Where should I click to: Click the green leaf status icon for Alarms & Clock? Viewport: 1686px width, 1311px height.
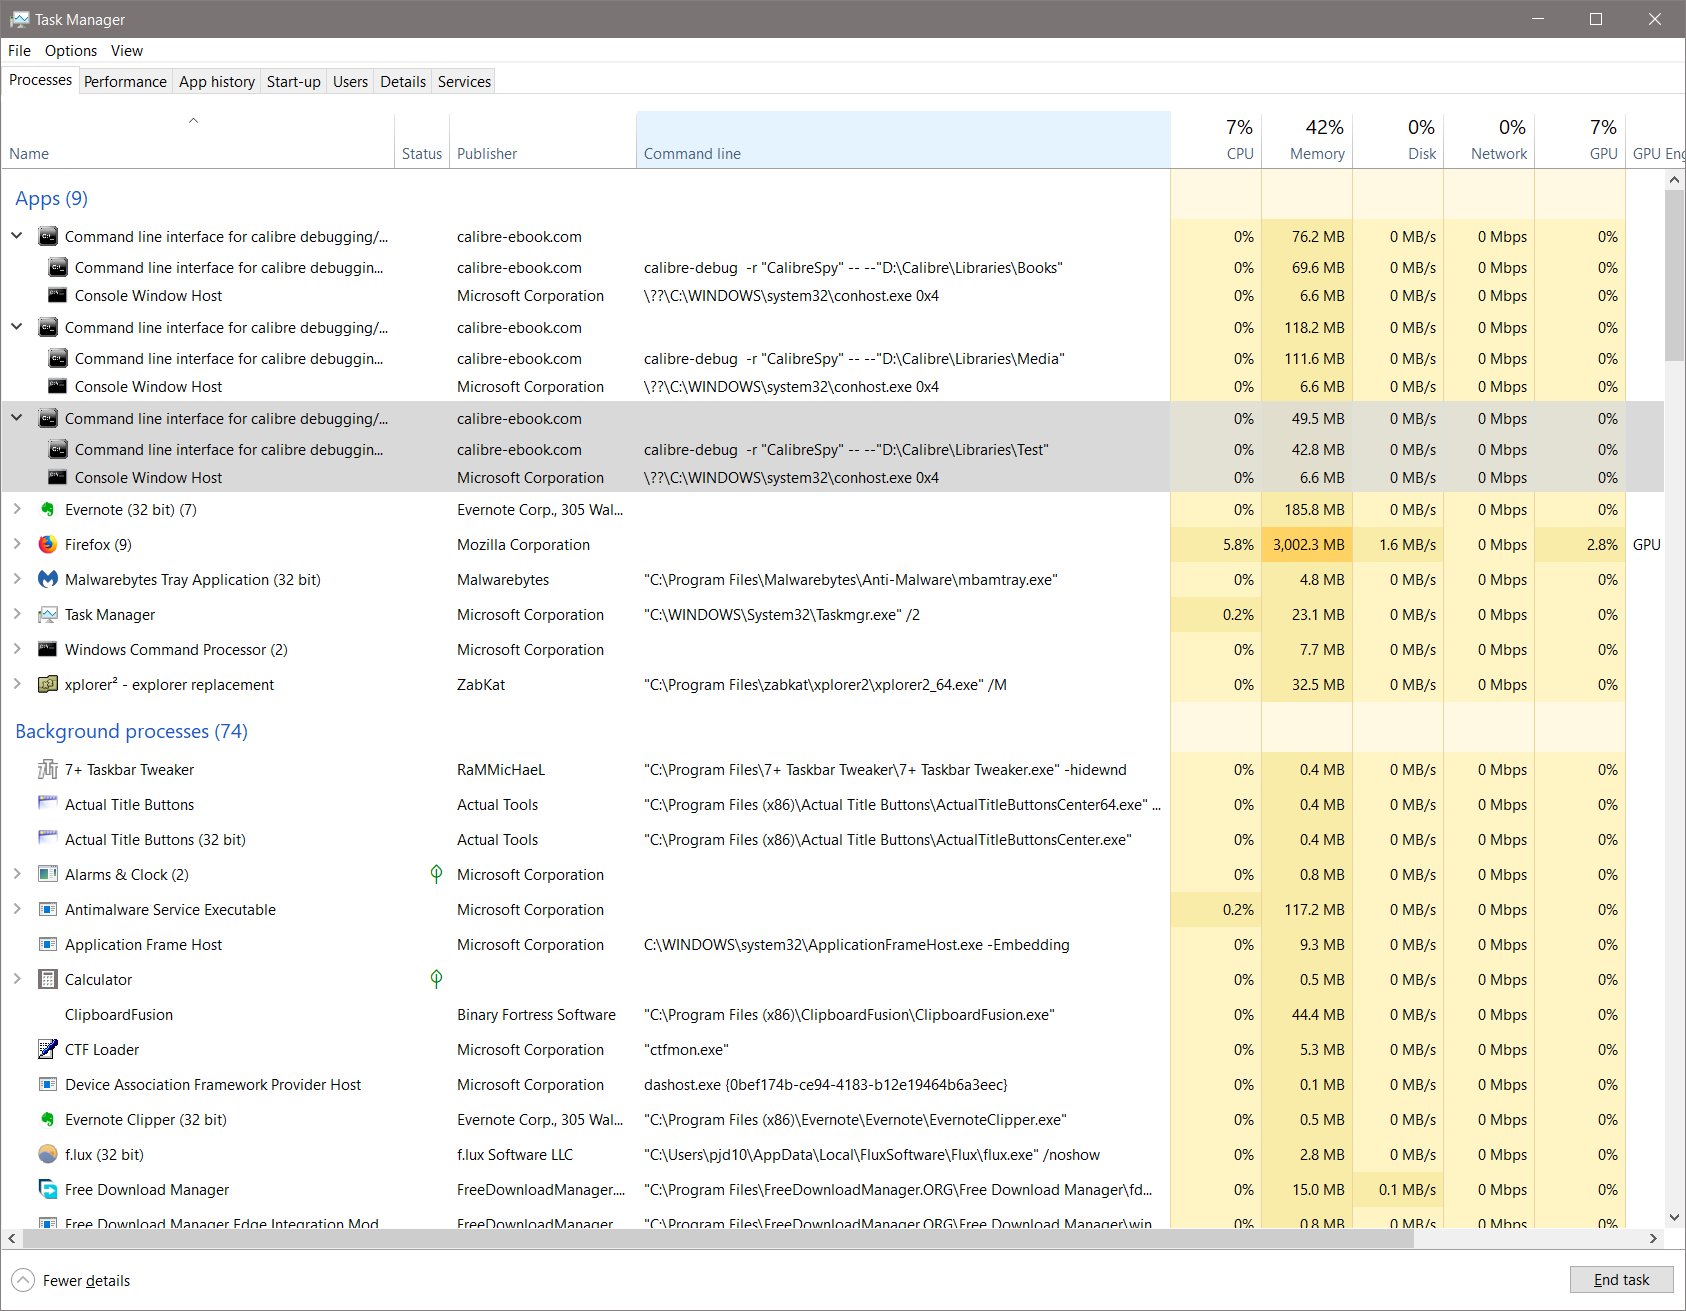[436, 874]
